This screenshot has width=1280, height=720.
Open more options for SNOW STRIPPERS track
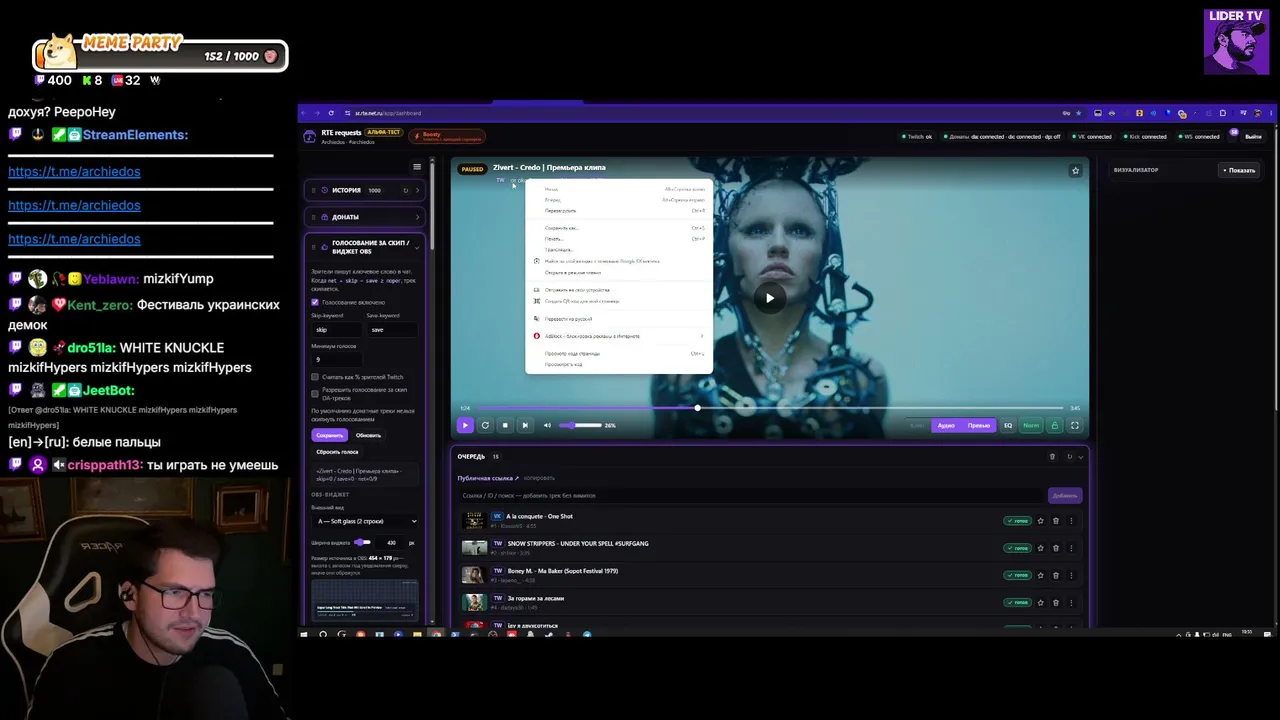(x=1071, y=548)
